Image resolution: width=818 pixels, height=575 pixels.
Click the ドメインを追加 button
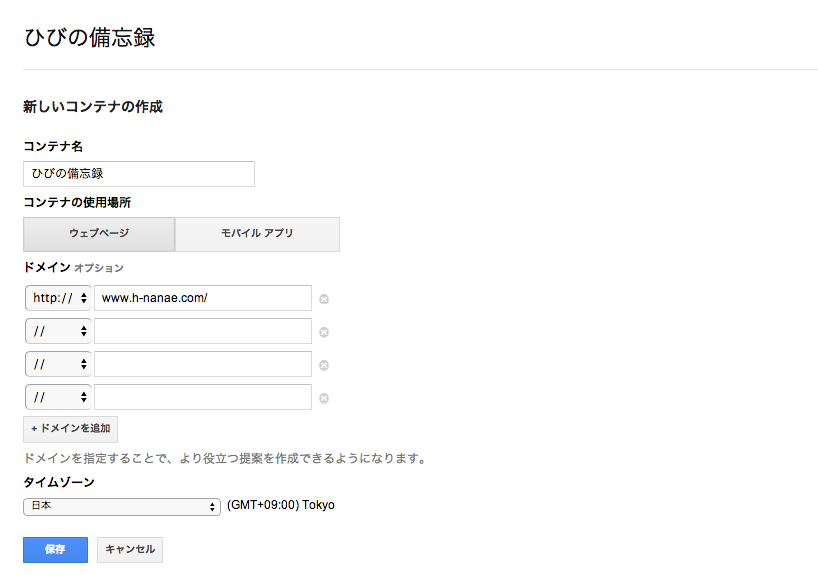[70, 429]
